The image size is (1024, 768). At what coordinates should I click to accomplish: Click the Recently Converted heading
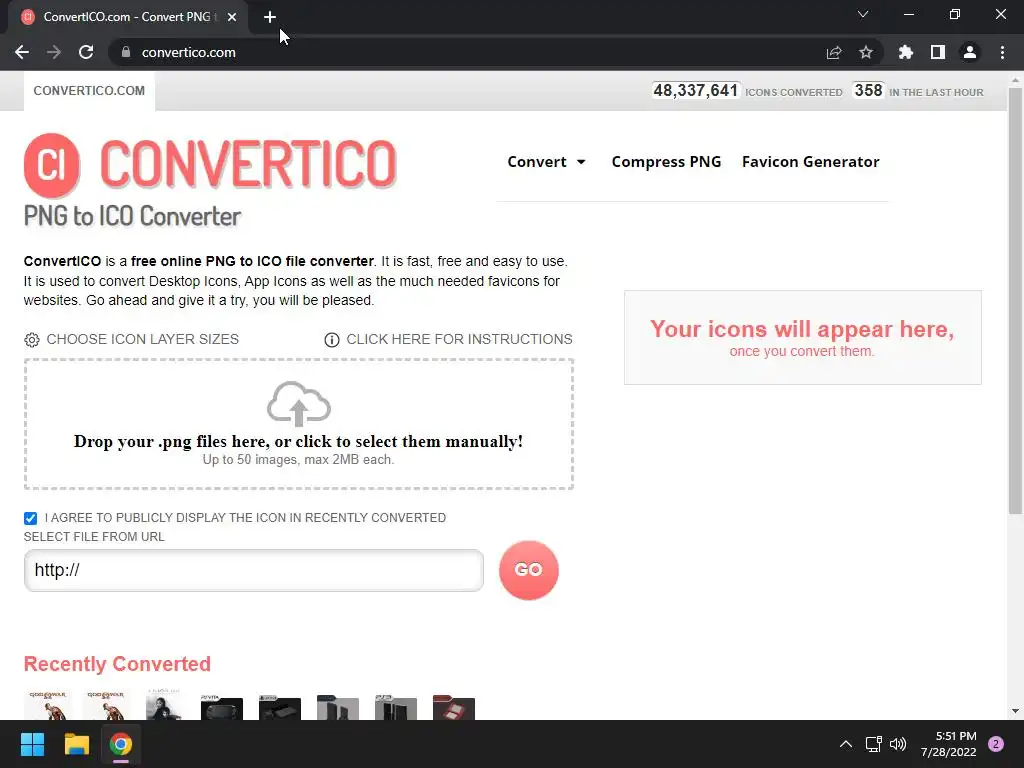click(118, 664)
